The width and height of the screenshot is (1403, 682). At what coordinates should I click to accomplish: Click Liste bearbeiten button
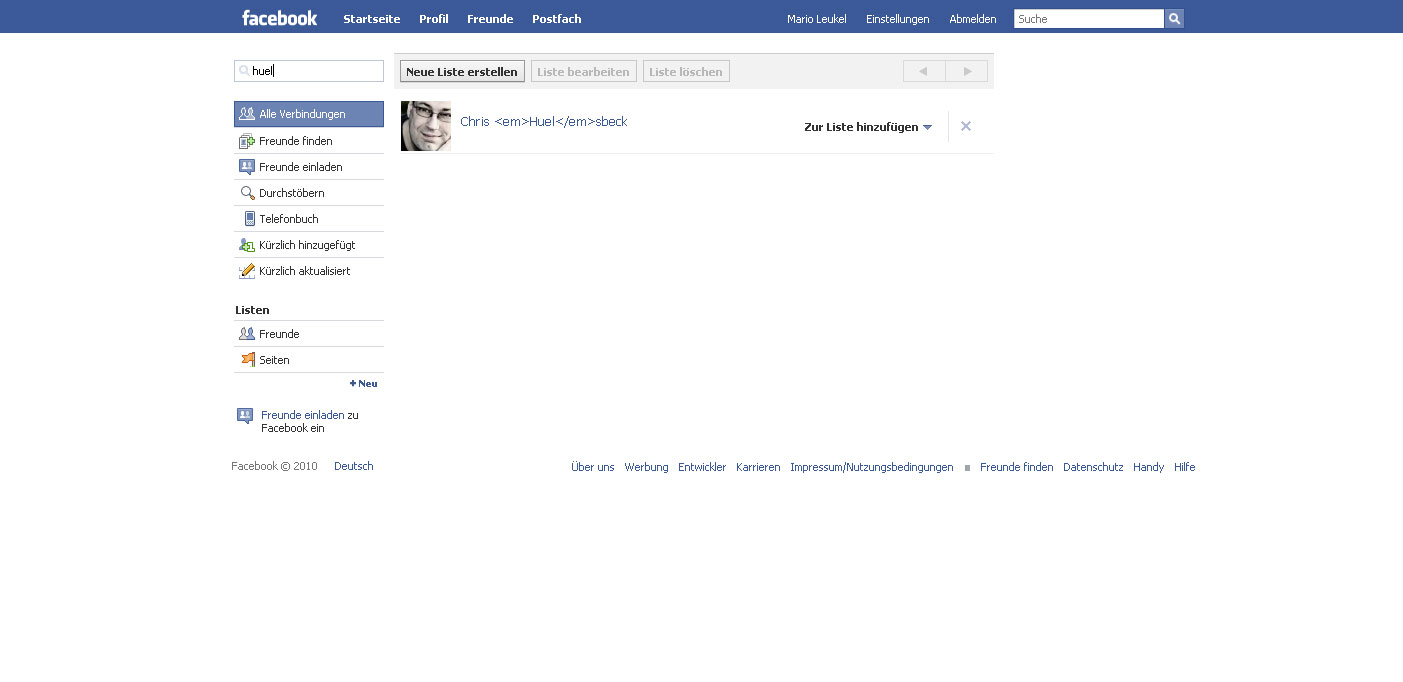coord(584,71)
